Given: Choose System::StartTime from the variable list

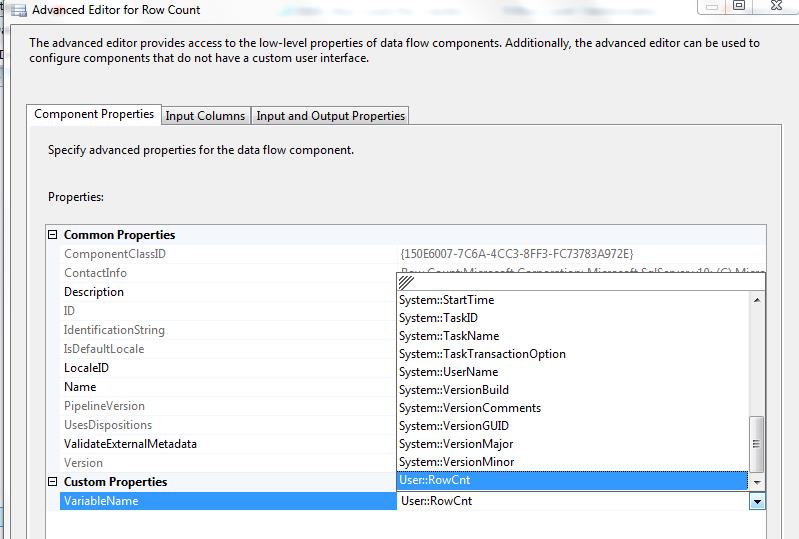Looking at the screenshot, I should tap(446, 300).
